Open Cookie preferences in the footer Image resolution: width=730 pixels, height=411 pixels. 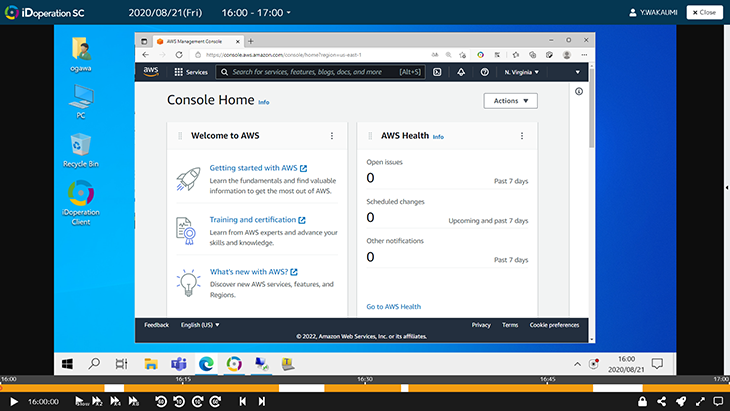tap(554, 325)
